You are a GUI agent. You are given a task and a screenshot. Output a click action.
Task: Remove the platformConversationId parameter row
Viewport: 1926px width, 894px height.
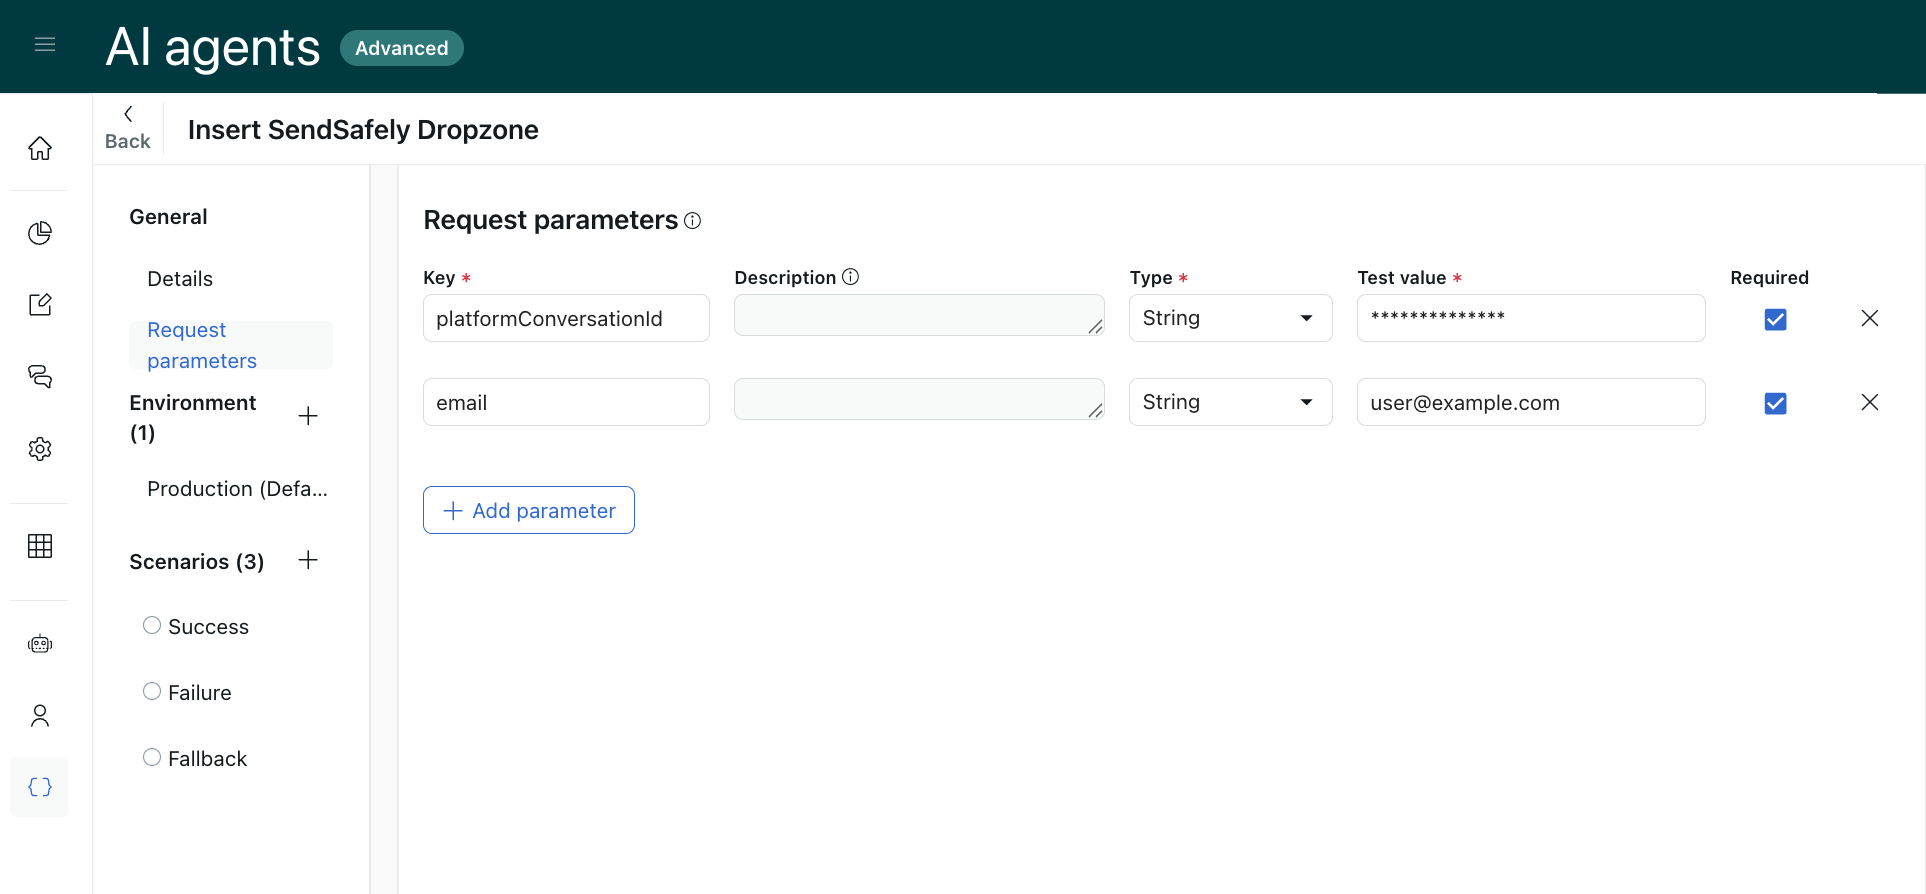[x=1870, y=318]
